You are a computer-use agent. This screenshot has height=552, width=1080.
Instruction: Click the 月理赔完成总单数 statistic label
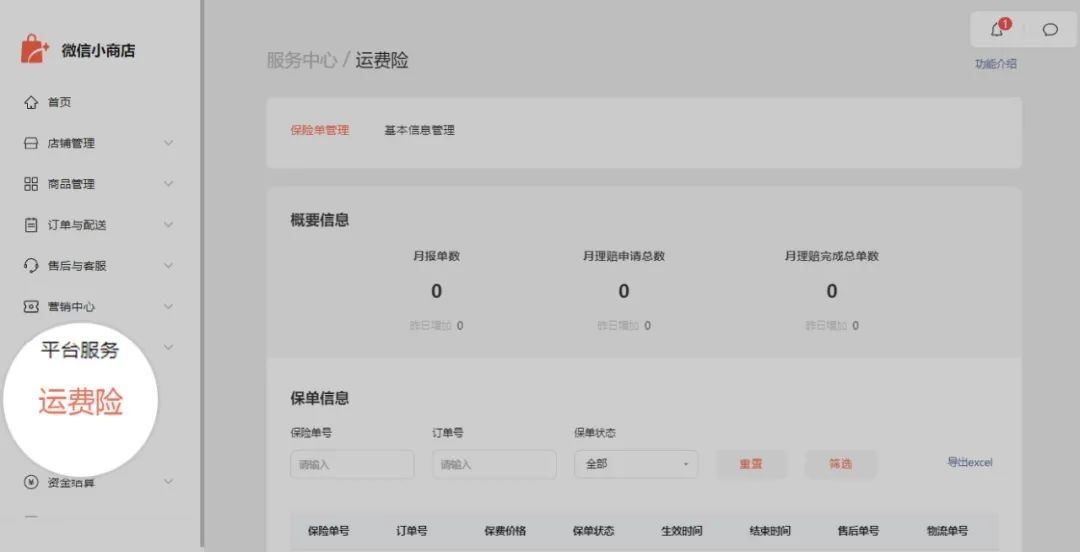point(831,256)
